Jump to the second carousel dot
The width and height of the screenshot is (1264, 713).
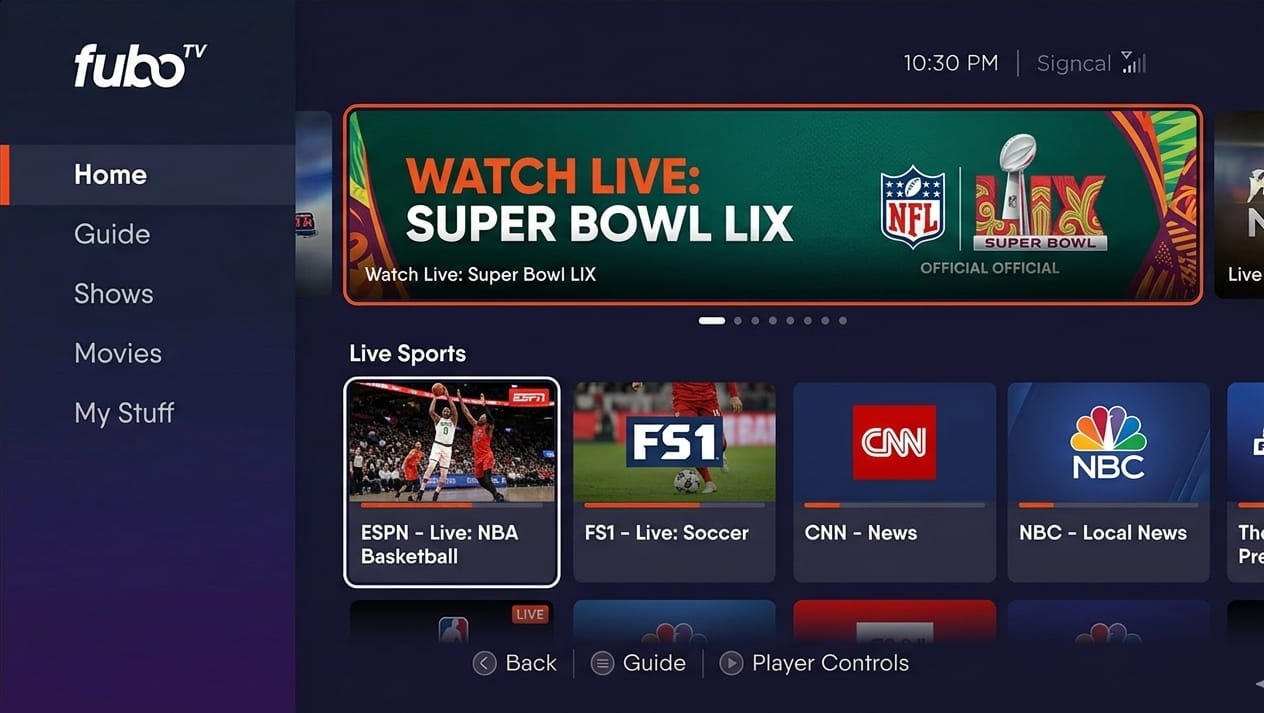point(738,321)
